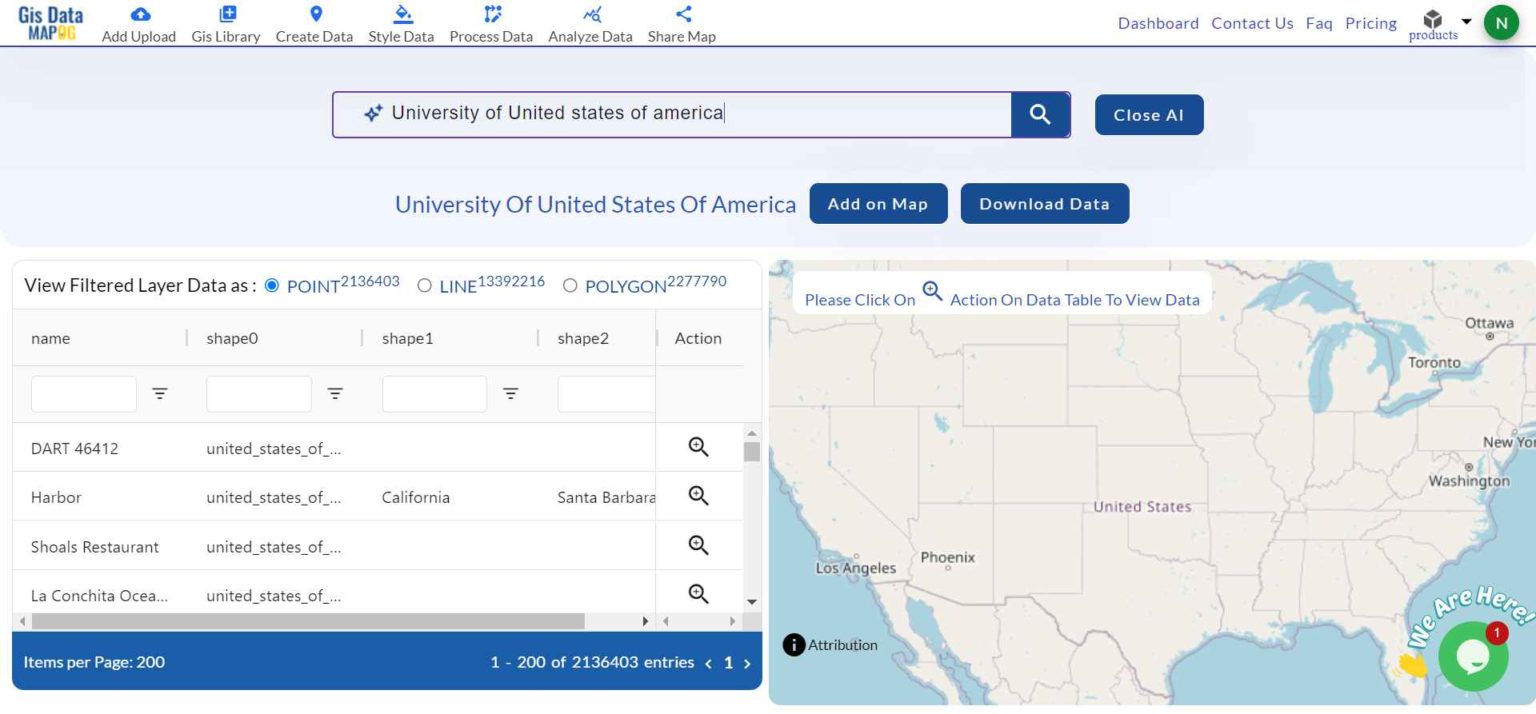Zoom to the Harbor row on map
This screenshot has width=1536, height=714.
[x=698, y=496]
